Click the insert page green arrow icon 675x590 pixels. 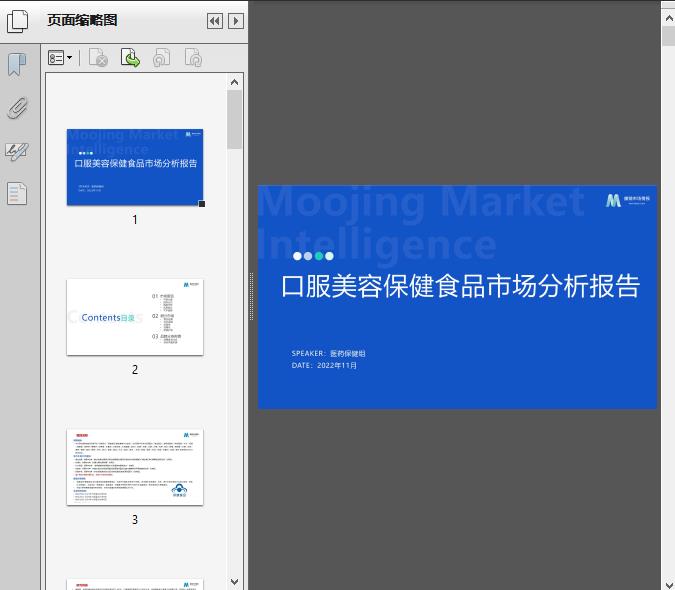(x=130, y=58)
